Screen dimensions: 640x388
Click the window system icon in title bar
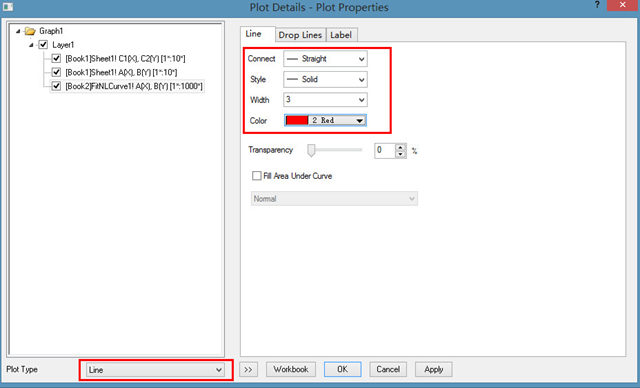click(7, 7)
